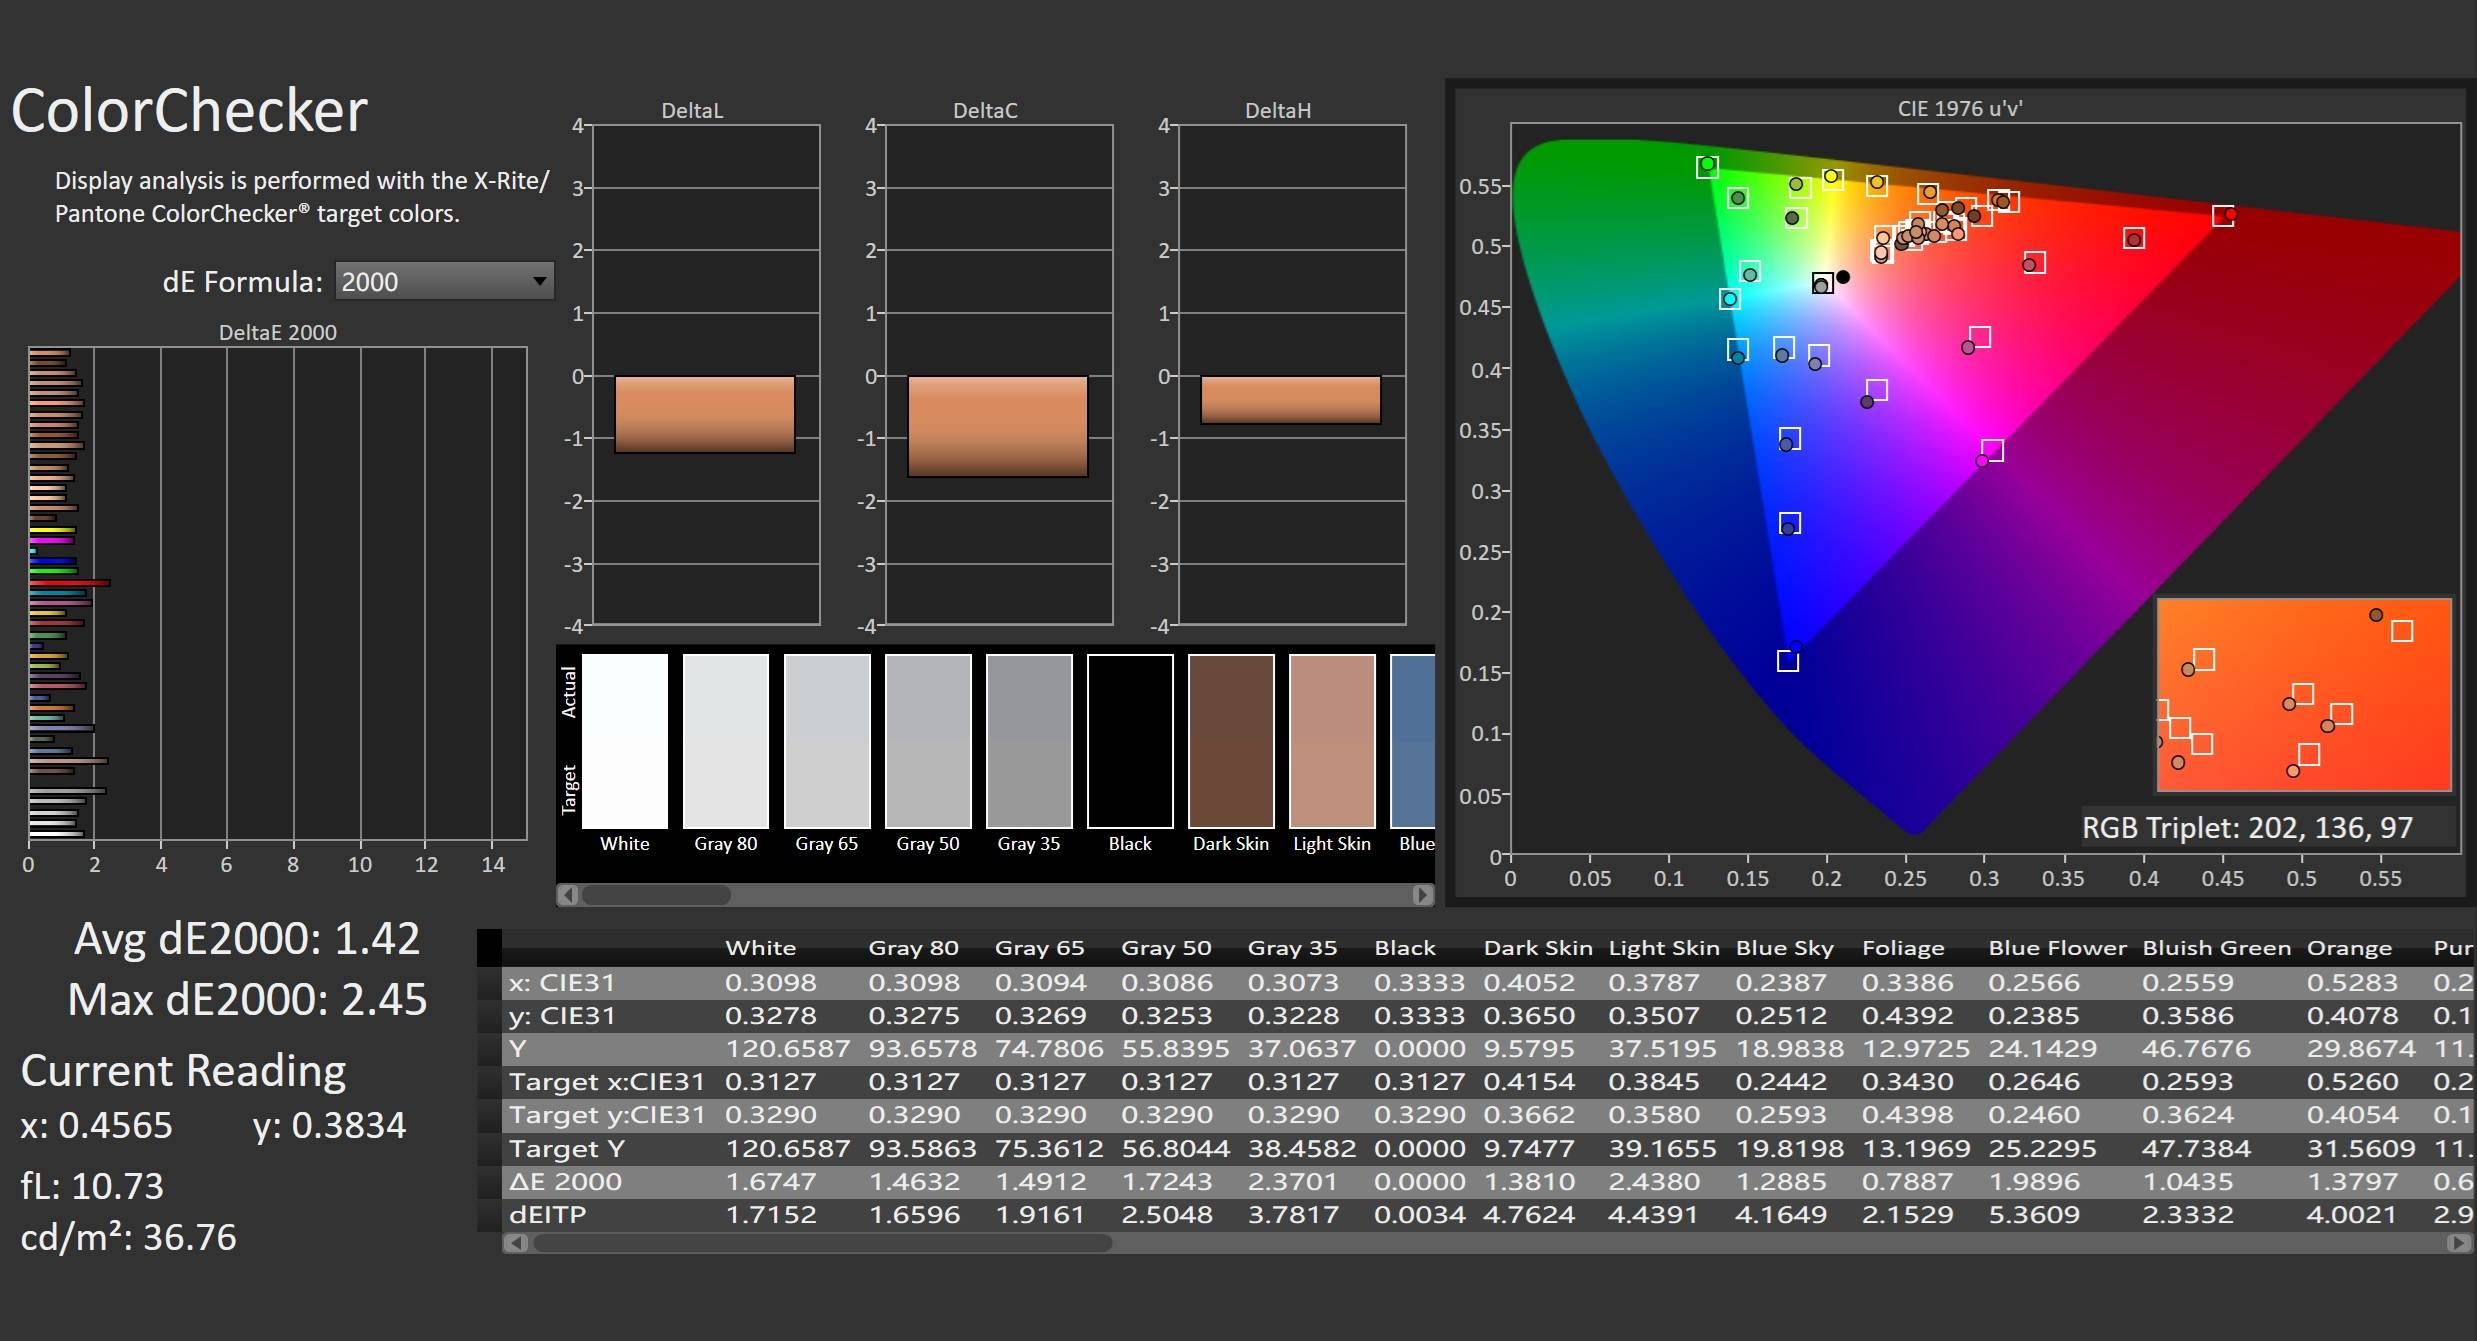Screen dimensions: 2477x1341
Task: Click the swatch strip scrollbar thumb
Action: click(x=656, y=895)
